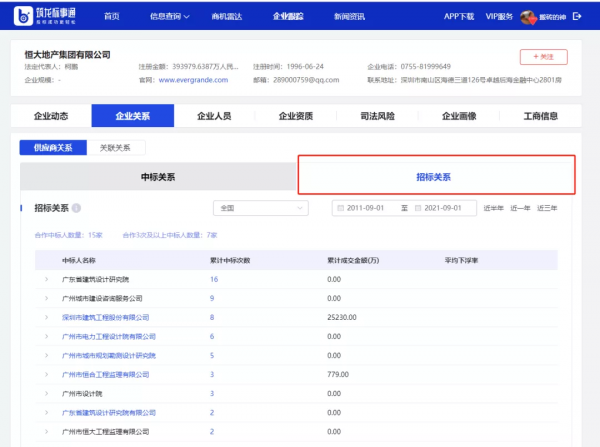Click phone number 0755-81999649
The height and width of the screenshot is (447, 600).
(x=426, y=67)
